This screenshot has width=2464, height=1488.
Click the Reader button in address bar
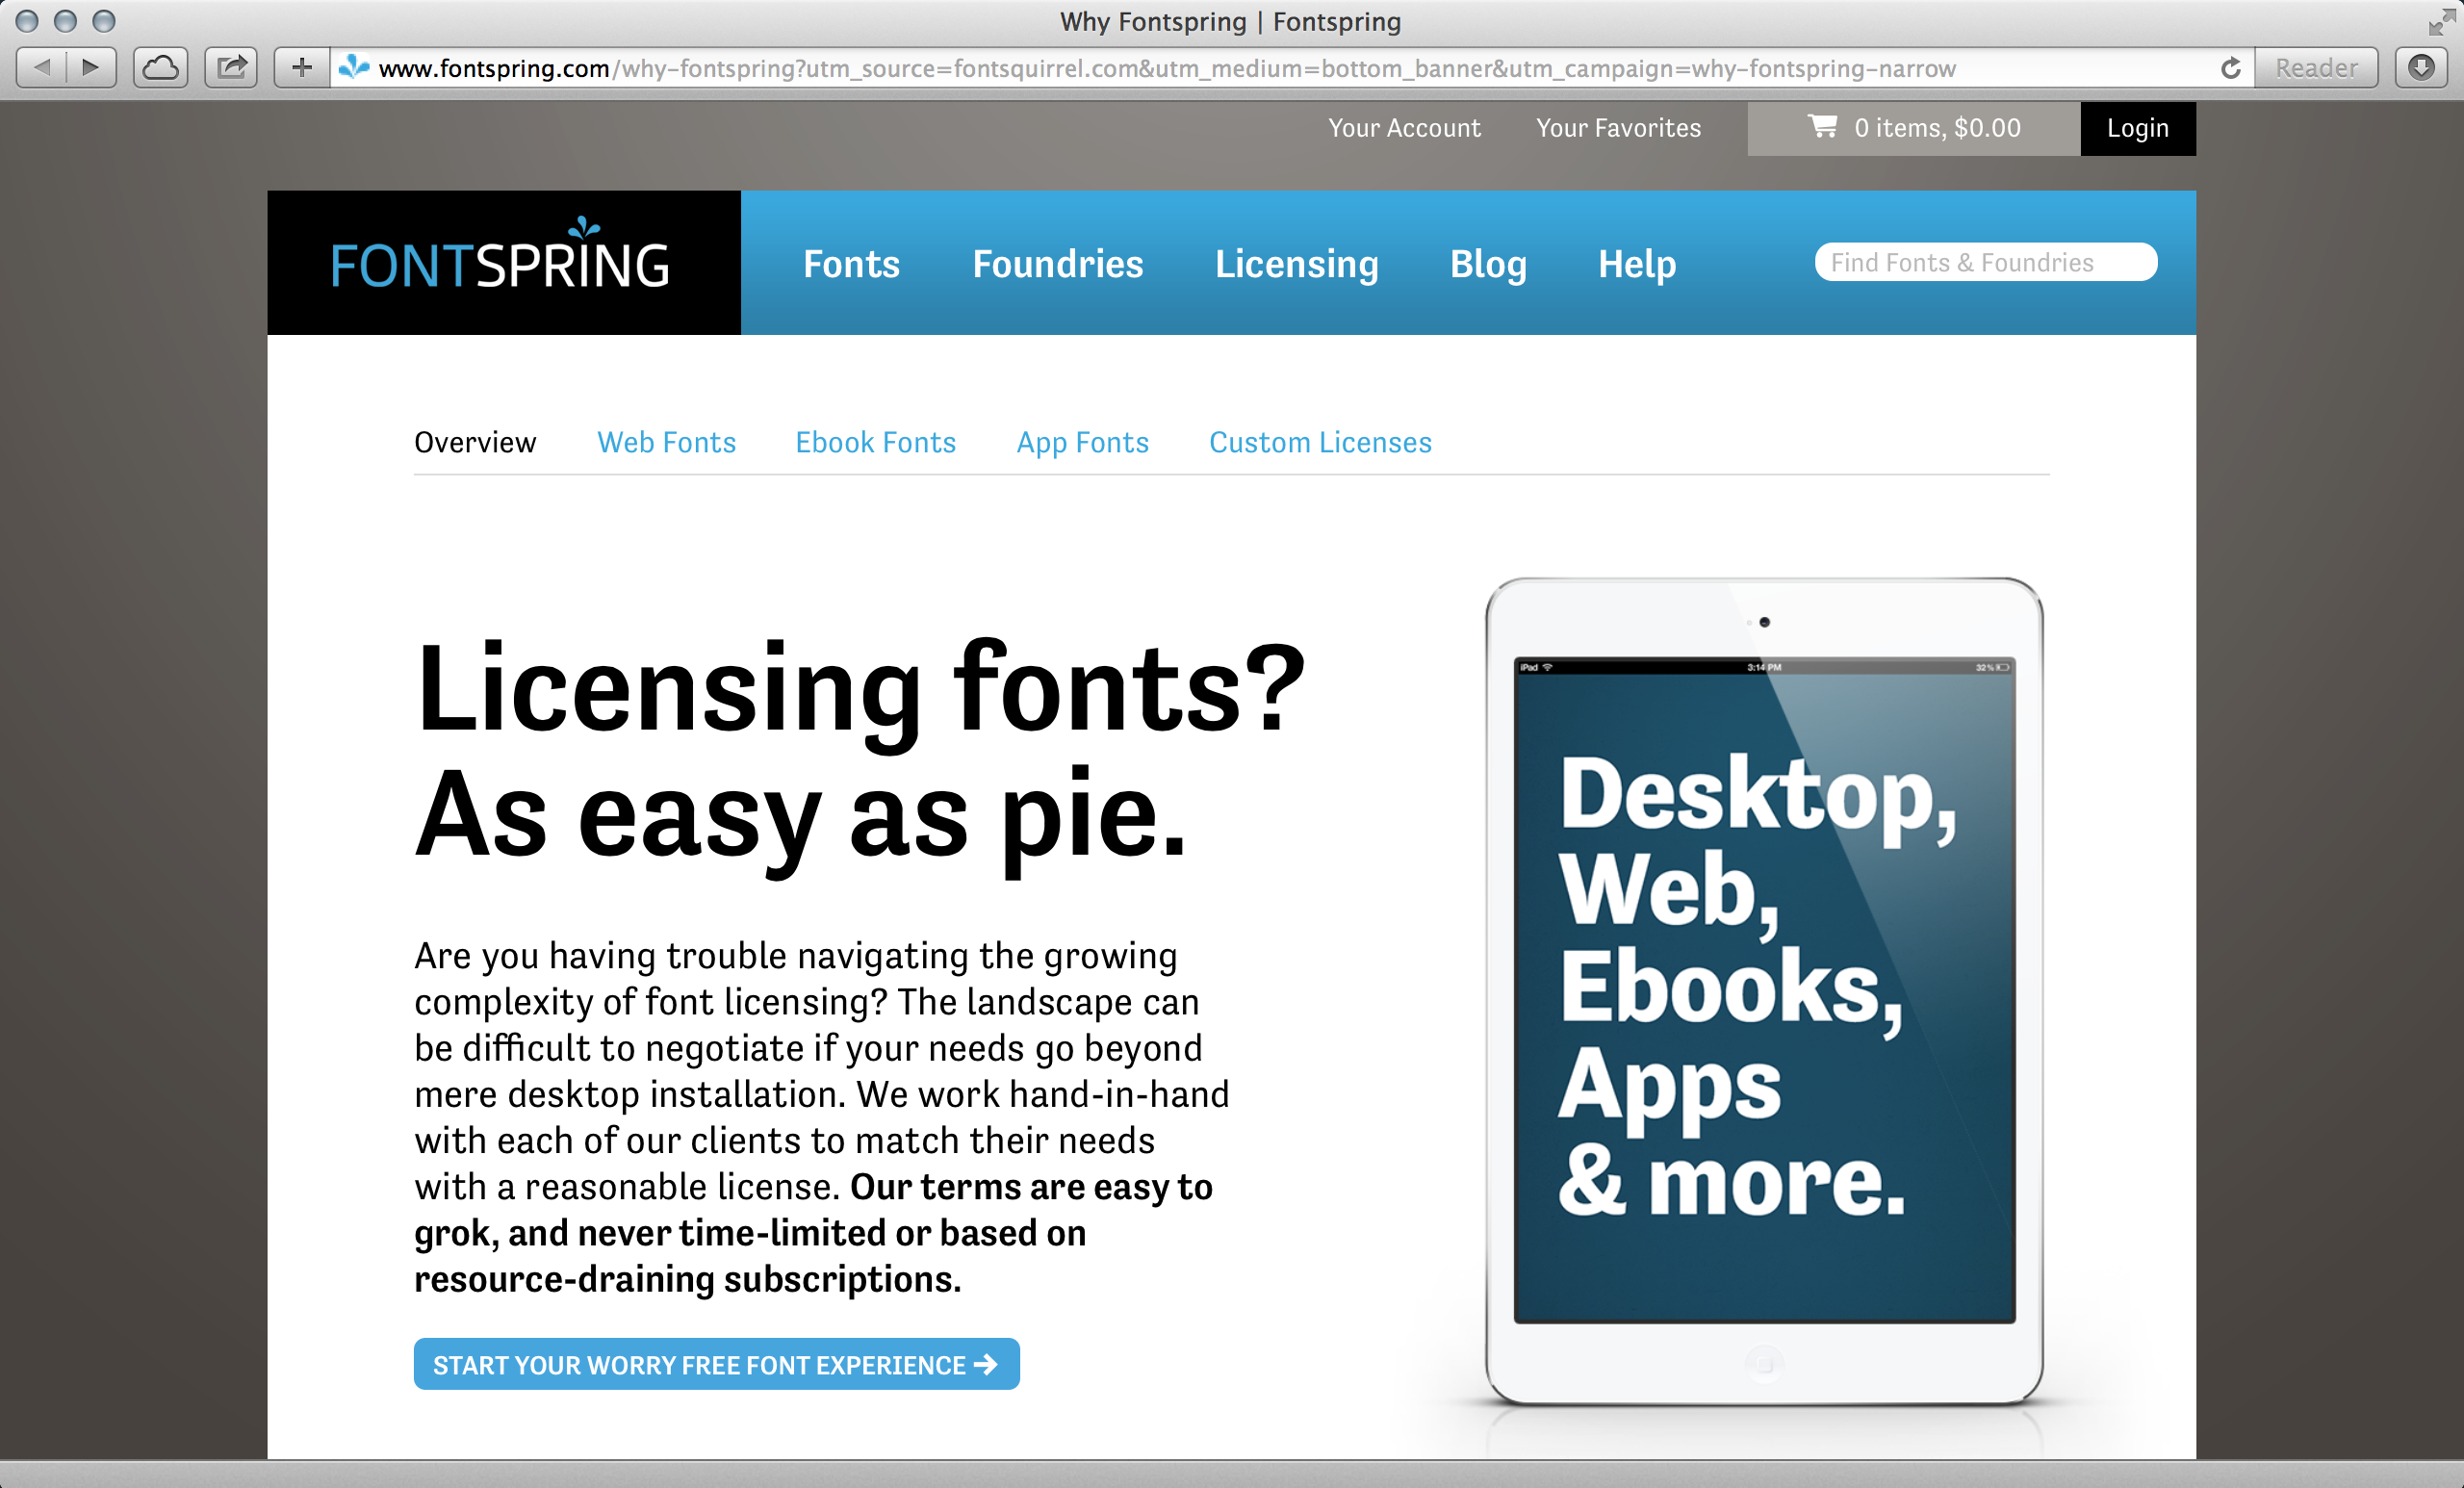[2315, 68]
